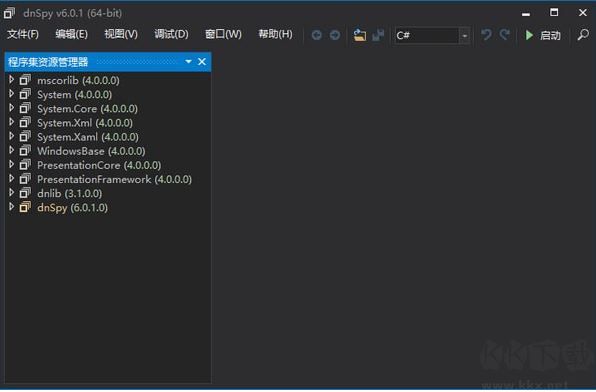Select System (4.0.0.0) tree row
The width and height of the screenshot is (596, 392).
point(74,95)
